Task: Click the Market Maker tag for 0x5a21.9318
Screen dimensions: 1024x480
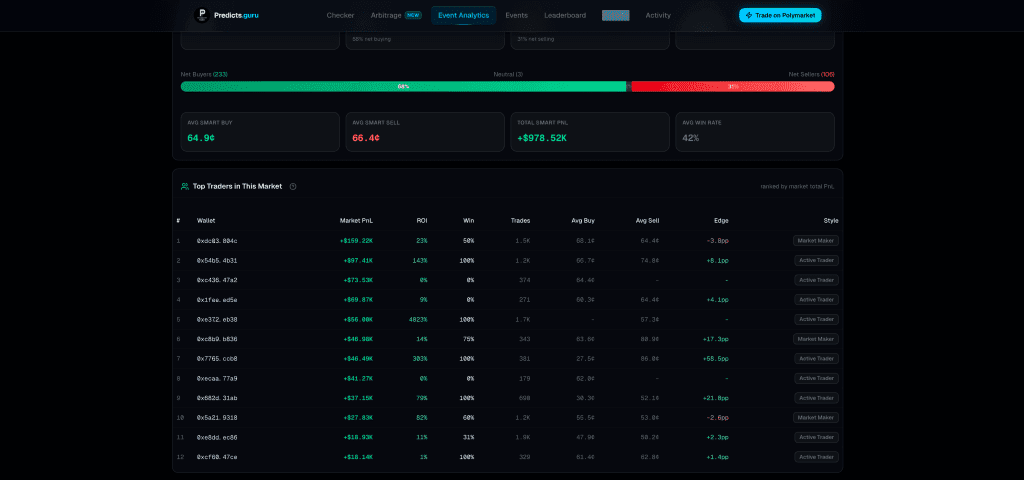Action: 816,417
